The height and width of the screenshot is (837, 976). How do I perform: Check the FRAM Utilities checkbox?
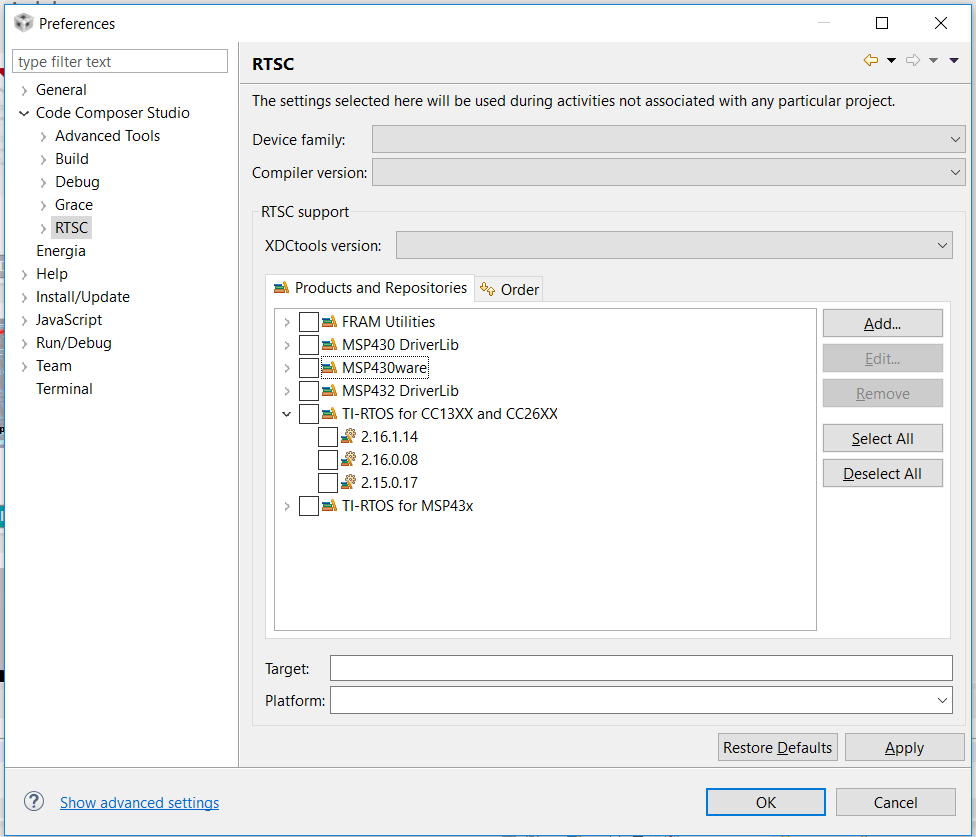[x=309, y=322]
